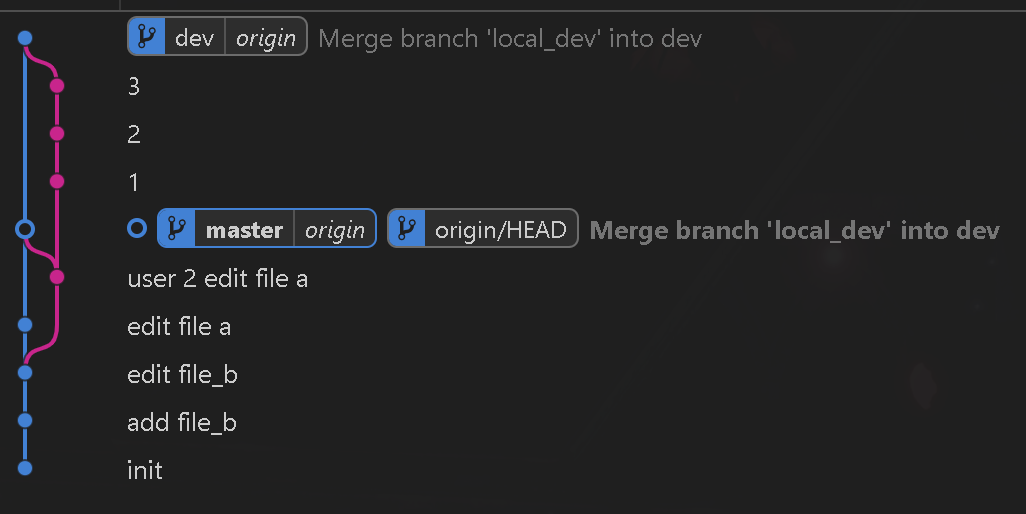
Task: Click the master branch icon
Action: (176, 229)
